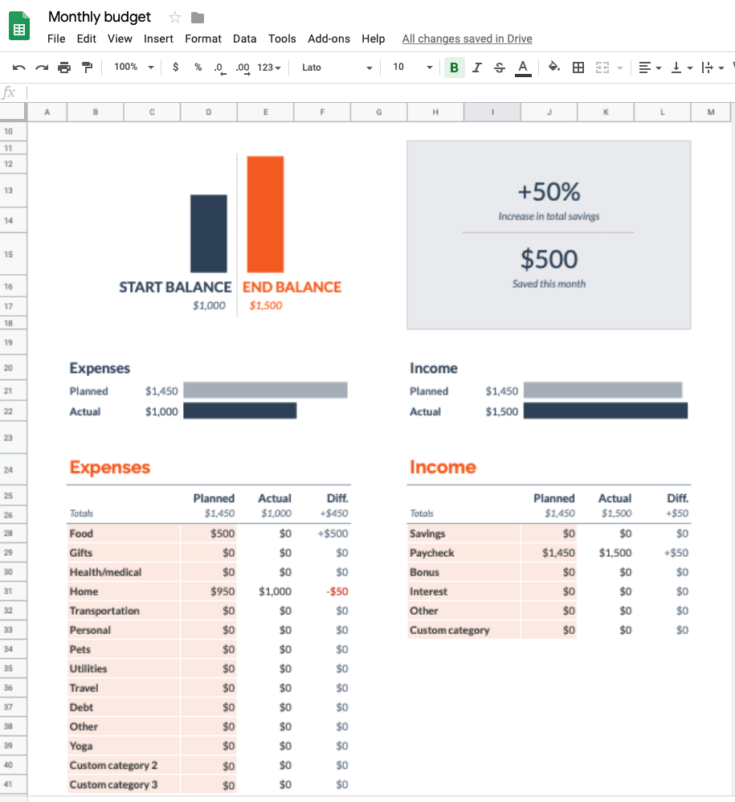Click the select-all corner box

[13, 112]
